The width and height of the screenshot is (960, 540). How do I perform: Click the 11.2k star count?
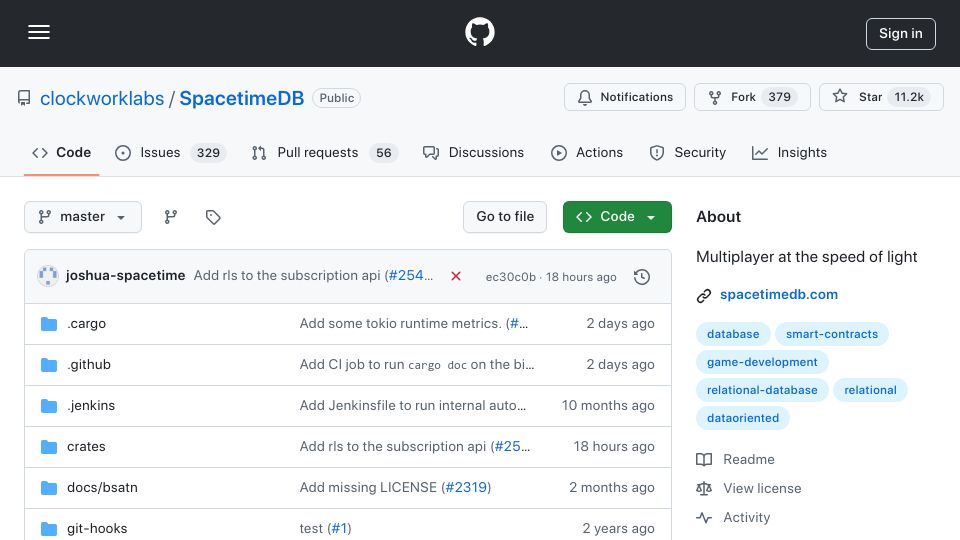coord(909,97)
